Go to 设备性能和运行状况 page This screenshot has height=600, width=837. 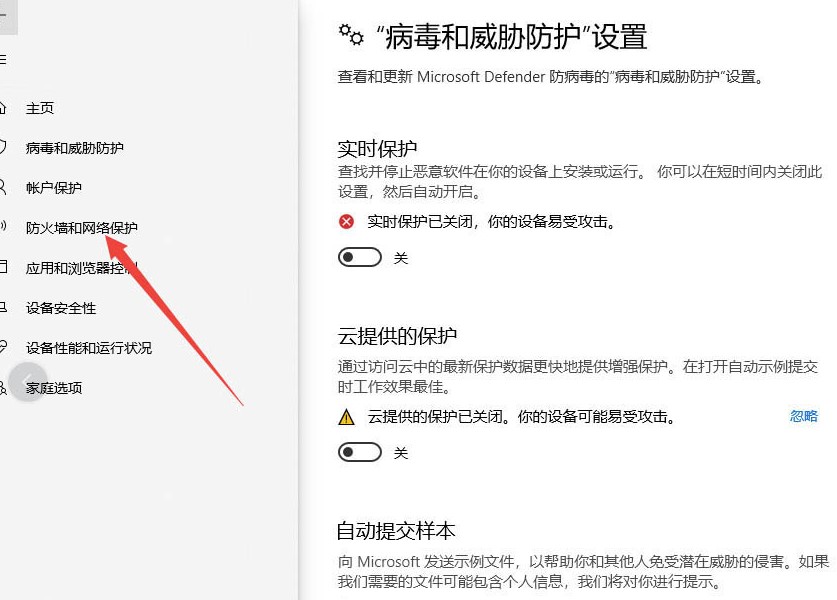tap(89, 348)
